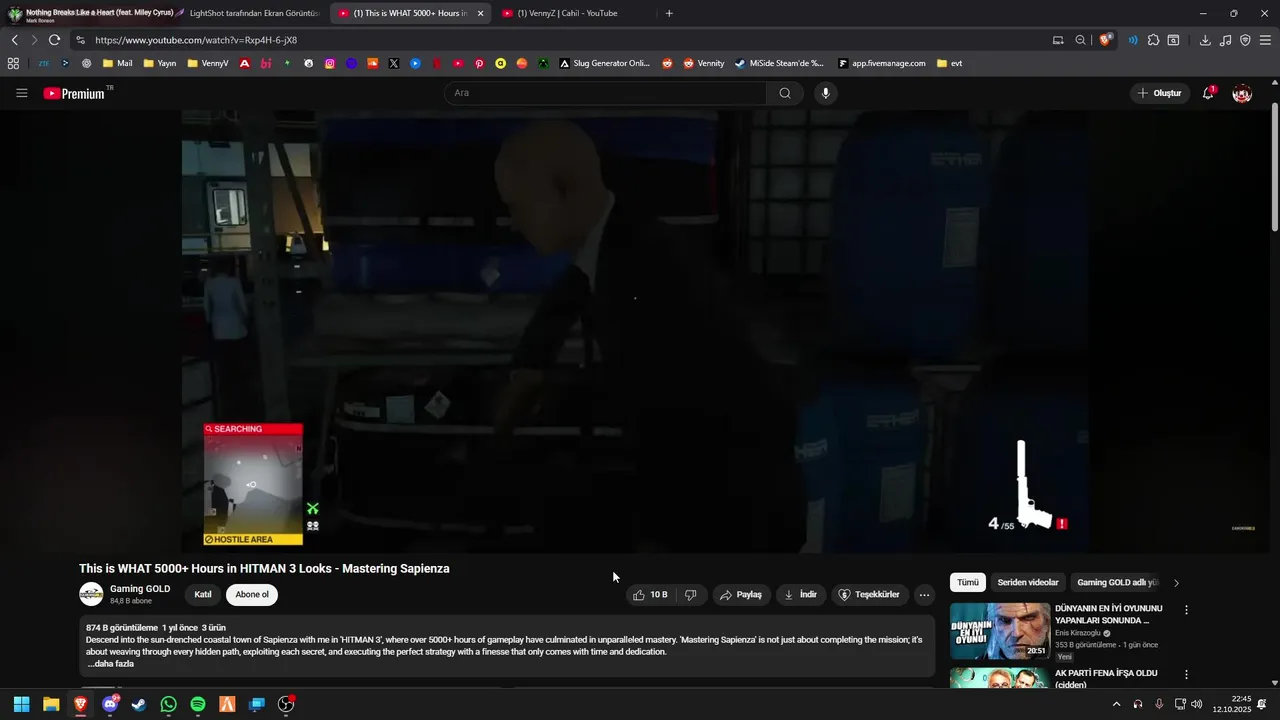Open the Pinterest bookmark icon
Screen dimensions: 1280x720
pos(479,63)
